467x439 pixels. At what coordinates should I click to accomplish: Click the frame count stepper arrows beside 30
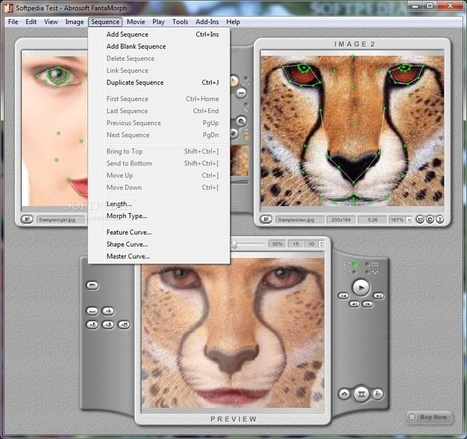(x=321, y=244)
